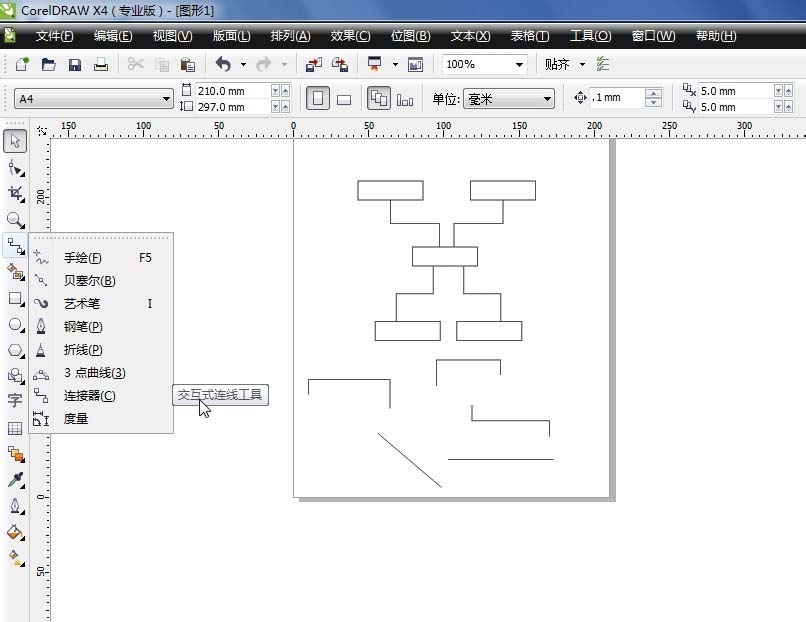Click the page width 210.0 mm field
This screenshot has width=806, height=622.
pyautogui.click(x=233, y=91)
